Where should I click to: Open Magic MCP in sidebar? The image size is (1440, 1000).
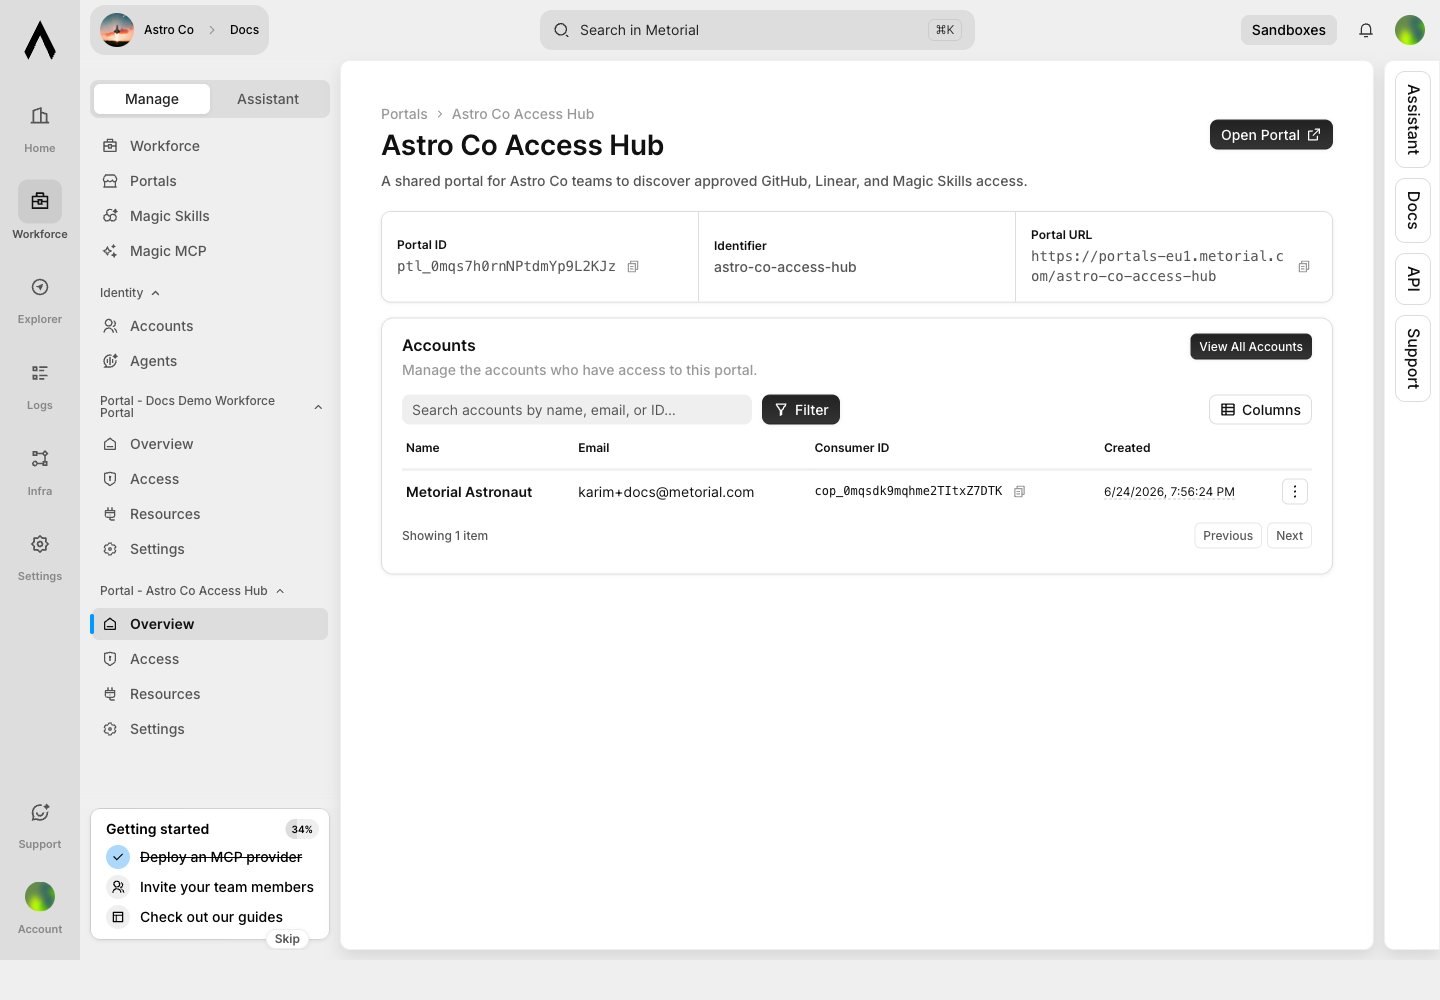coord(209,251)
